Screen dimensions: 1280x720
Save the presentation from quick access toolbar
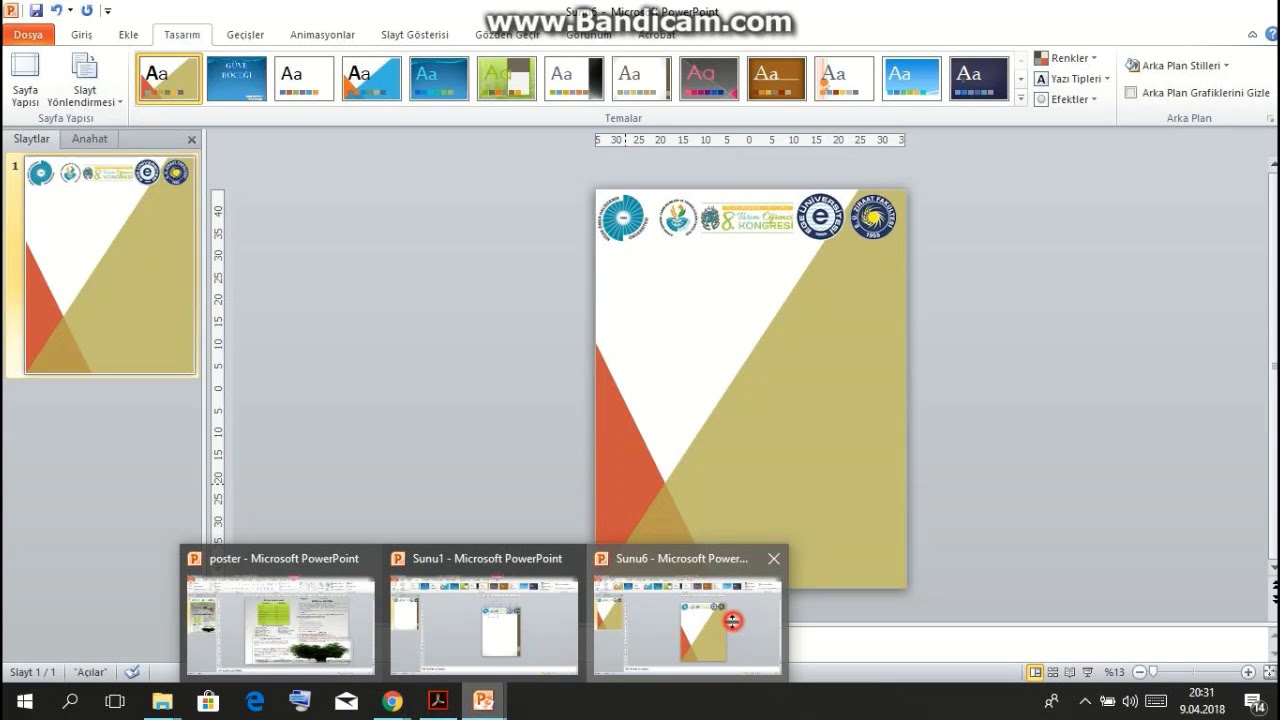pos(36,10)
